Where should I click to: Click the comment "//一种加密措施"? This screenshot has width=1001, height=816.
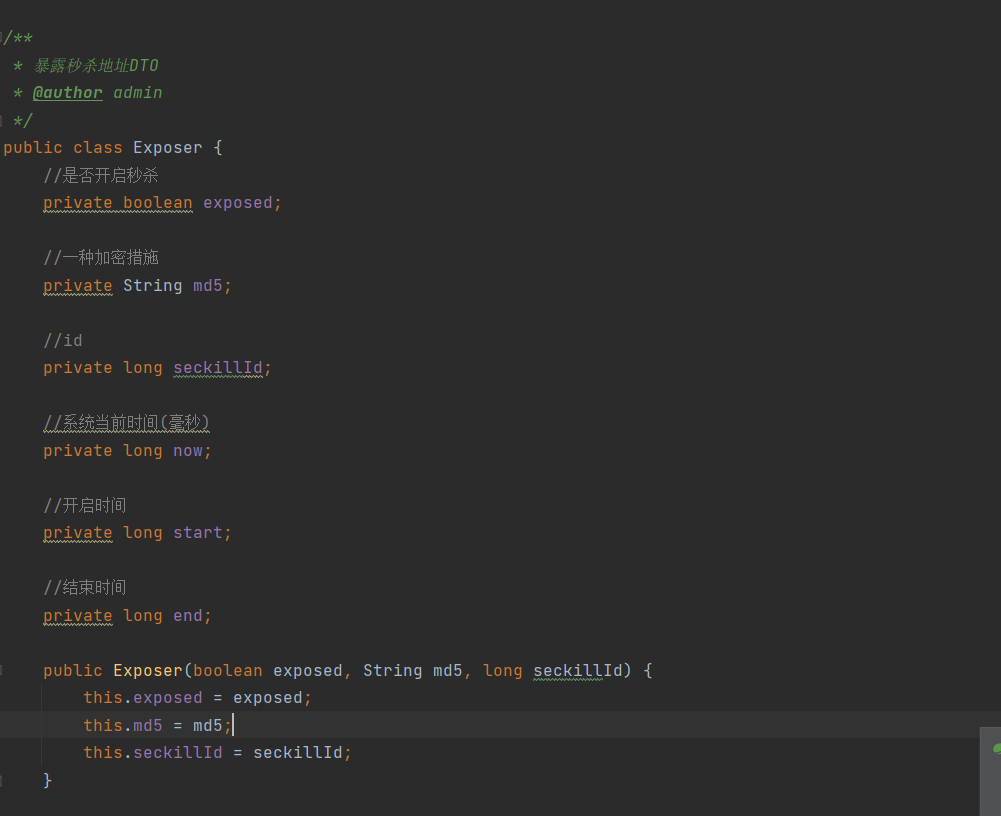[101, 258]
